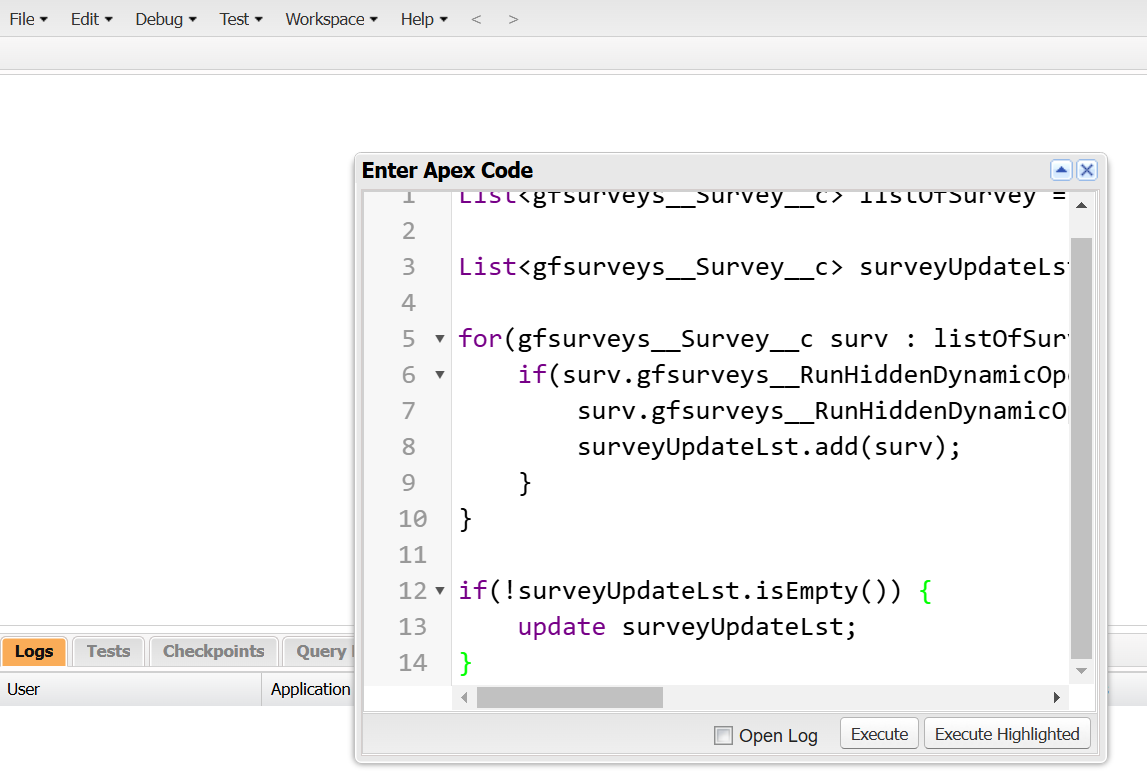Viewport: 1147px width, 783px height.
Task: Open the Debug menu
Action: 166,19
